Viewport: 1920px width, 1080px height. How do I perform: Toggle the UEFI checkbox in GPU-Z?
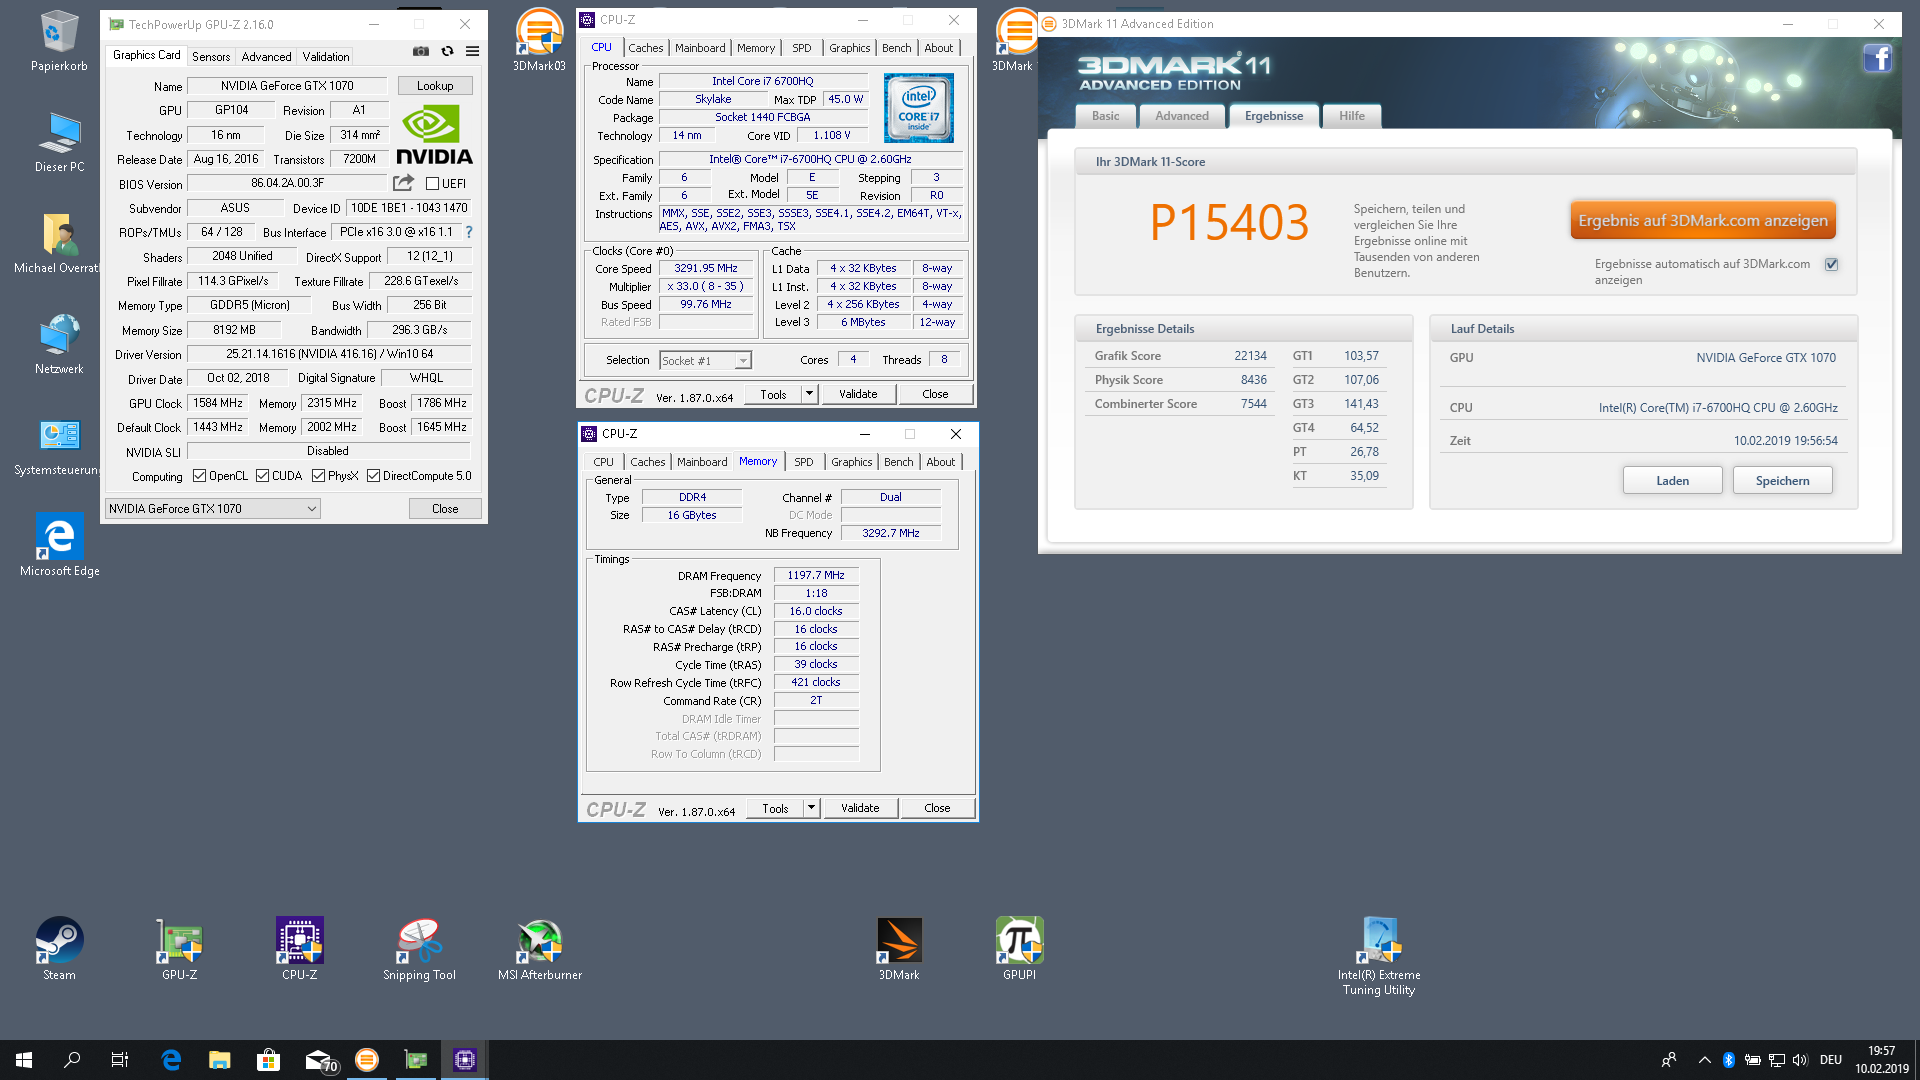click(x=432, y=184)
